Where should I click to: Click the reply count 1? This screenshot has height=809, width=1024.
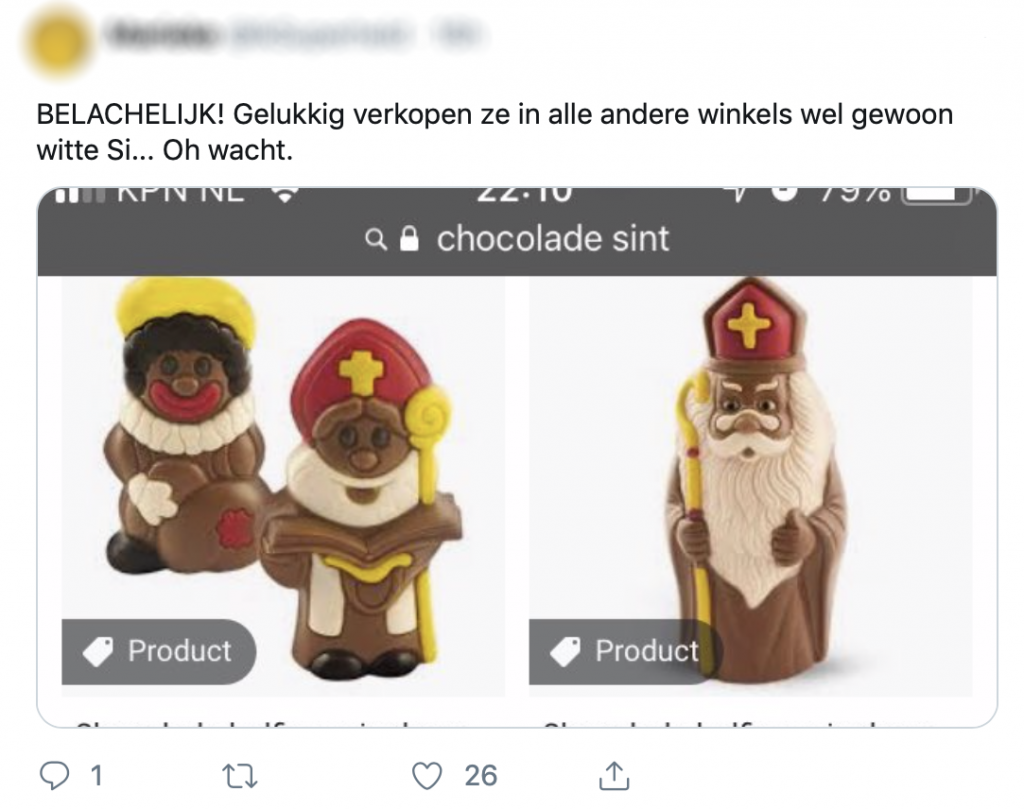tap(96, 774)
